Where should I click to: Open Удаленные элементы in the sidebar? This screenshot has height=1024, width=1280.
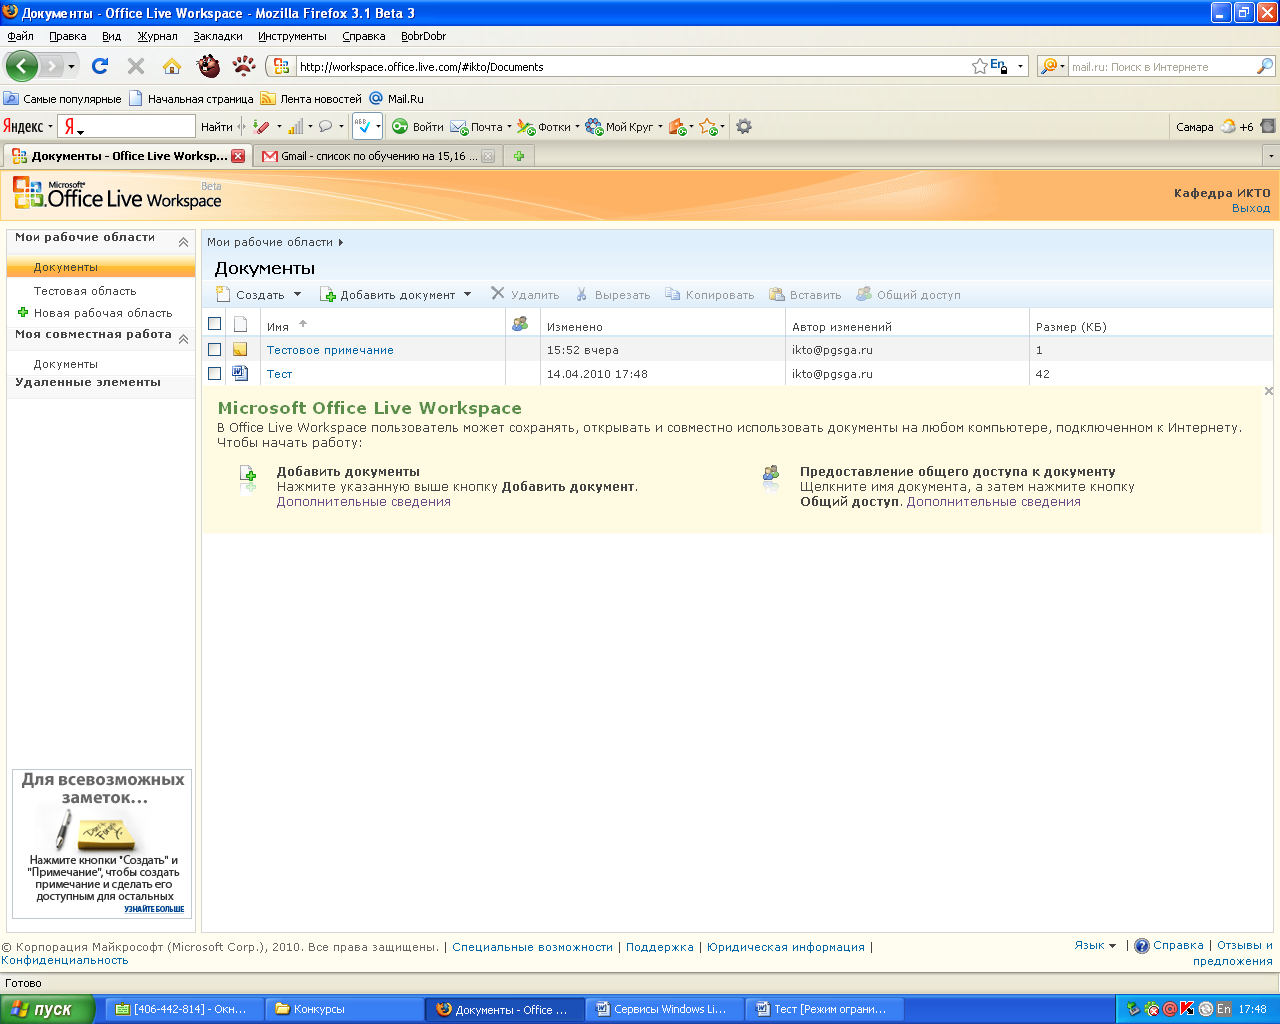88,382
